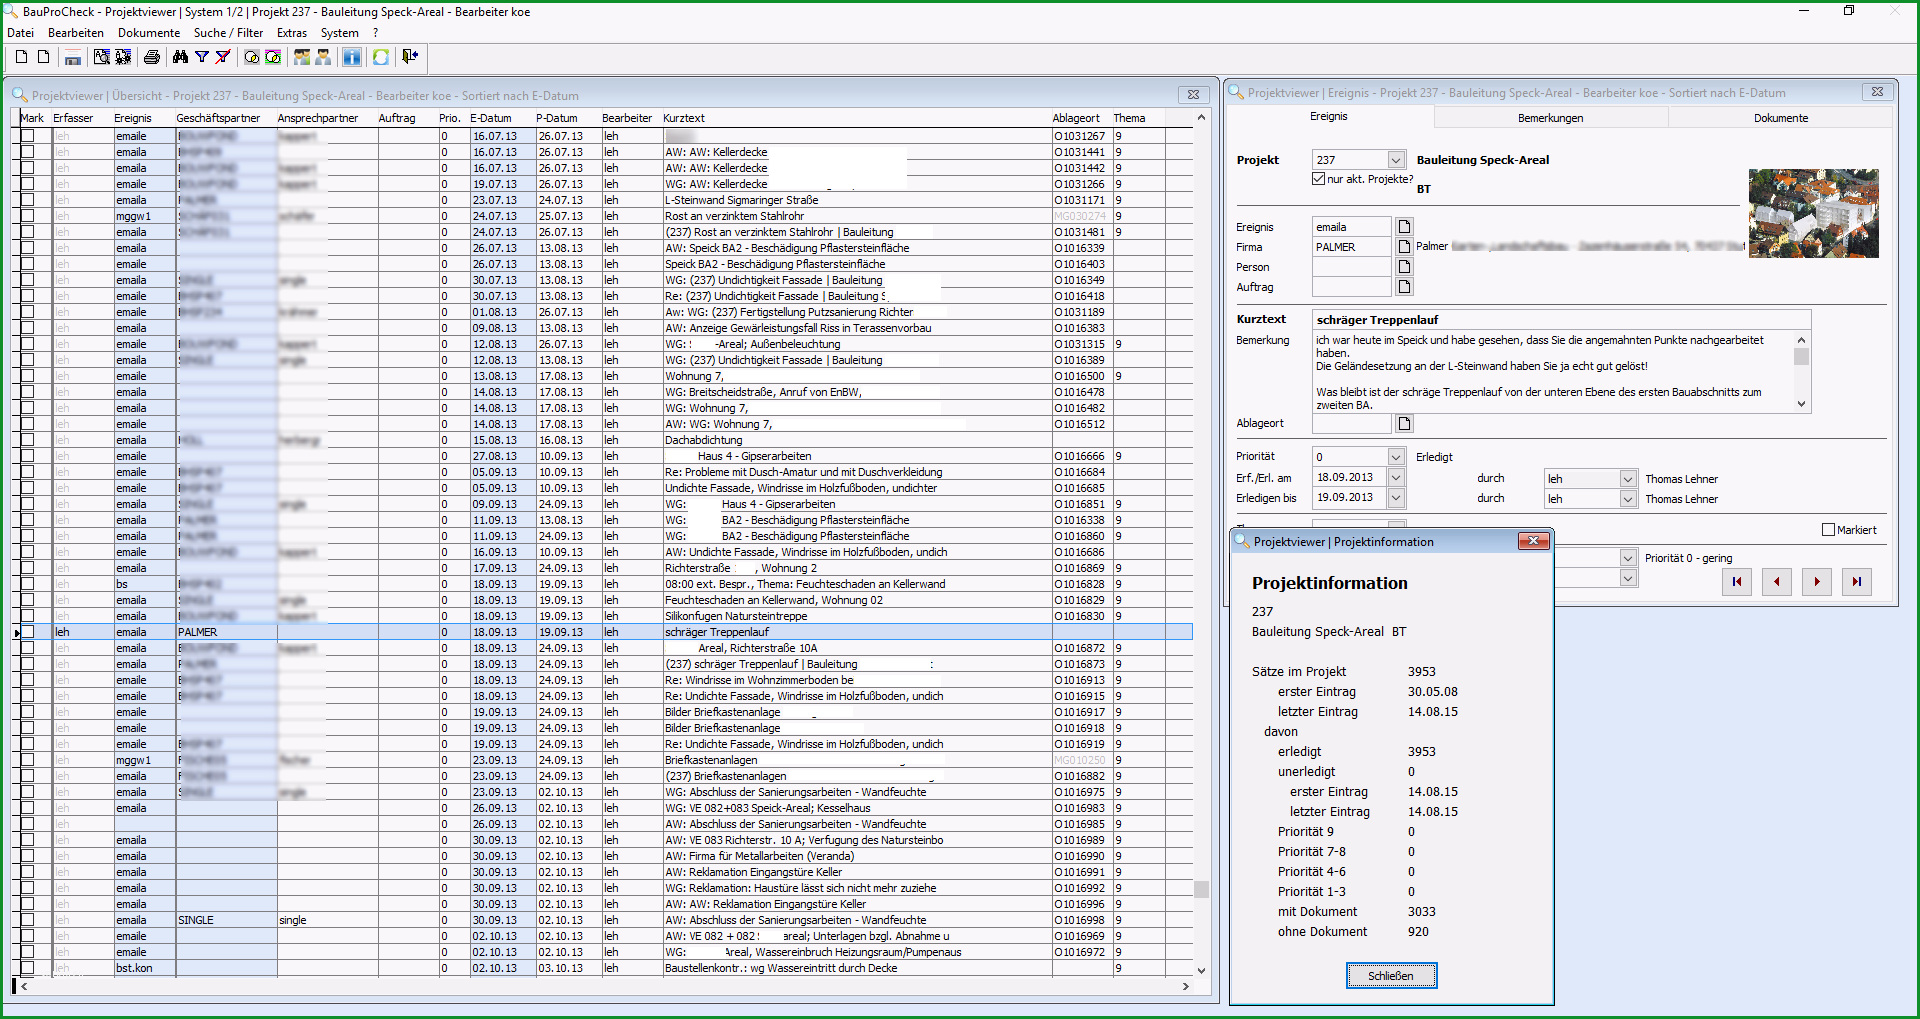Screen dimensions: 1920x1019
Task: Click the second blank page toolbar icon
Action: tap(43, 57)
